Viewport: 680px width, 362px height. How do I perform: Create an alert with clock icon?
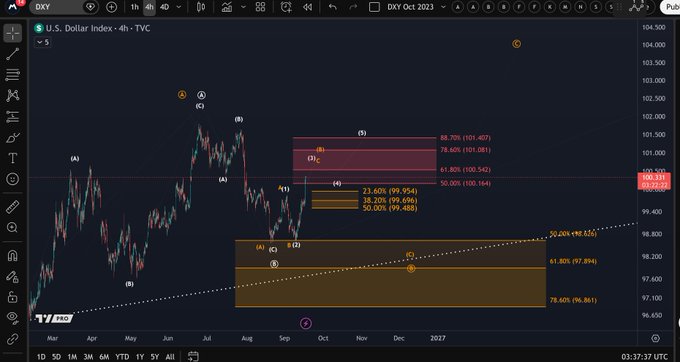tap(286, 7)
